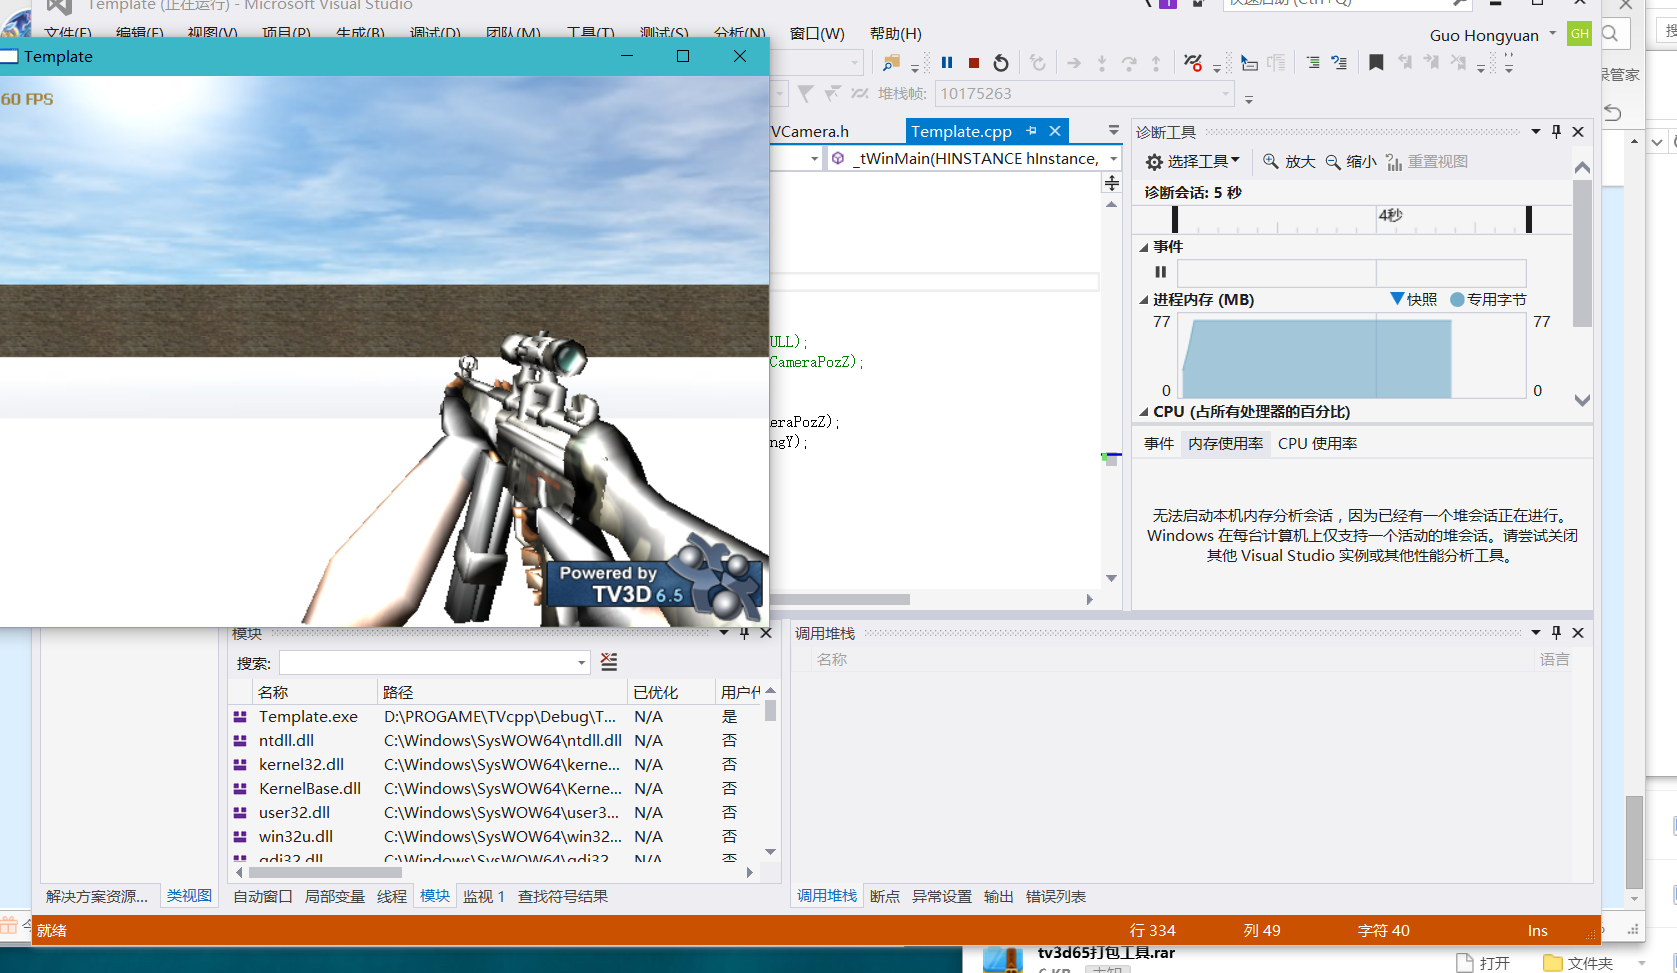Click the Step Out icon
This screenshot has height=973, width=1677.
1156,63
